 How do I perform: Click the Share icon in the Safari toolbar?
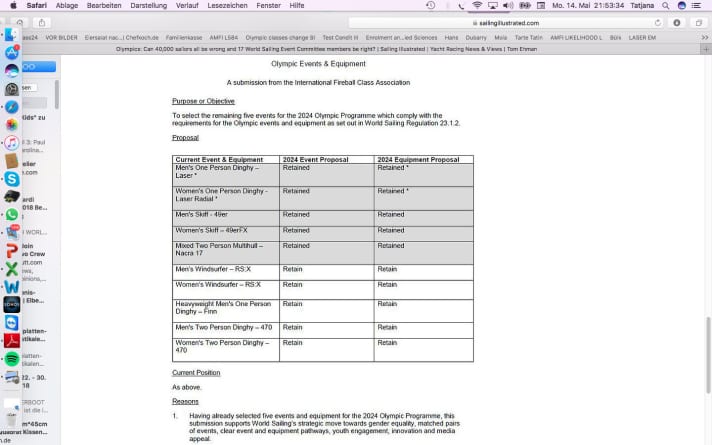tap(677, 22)
